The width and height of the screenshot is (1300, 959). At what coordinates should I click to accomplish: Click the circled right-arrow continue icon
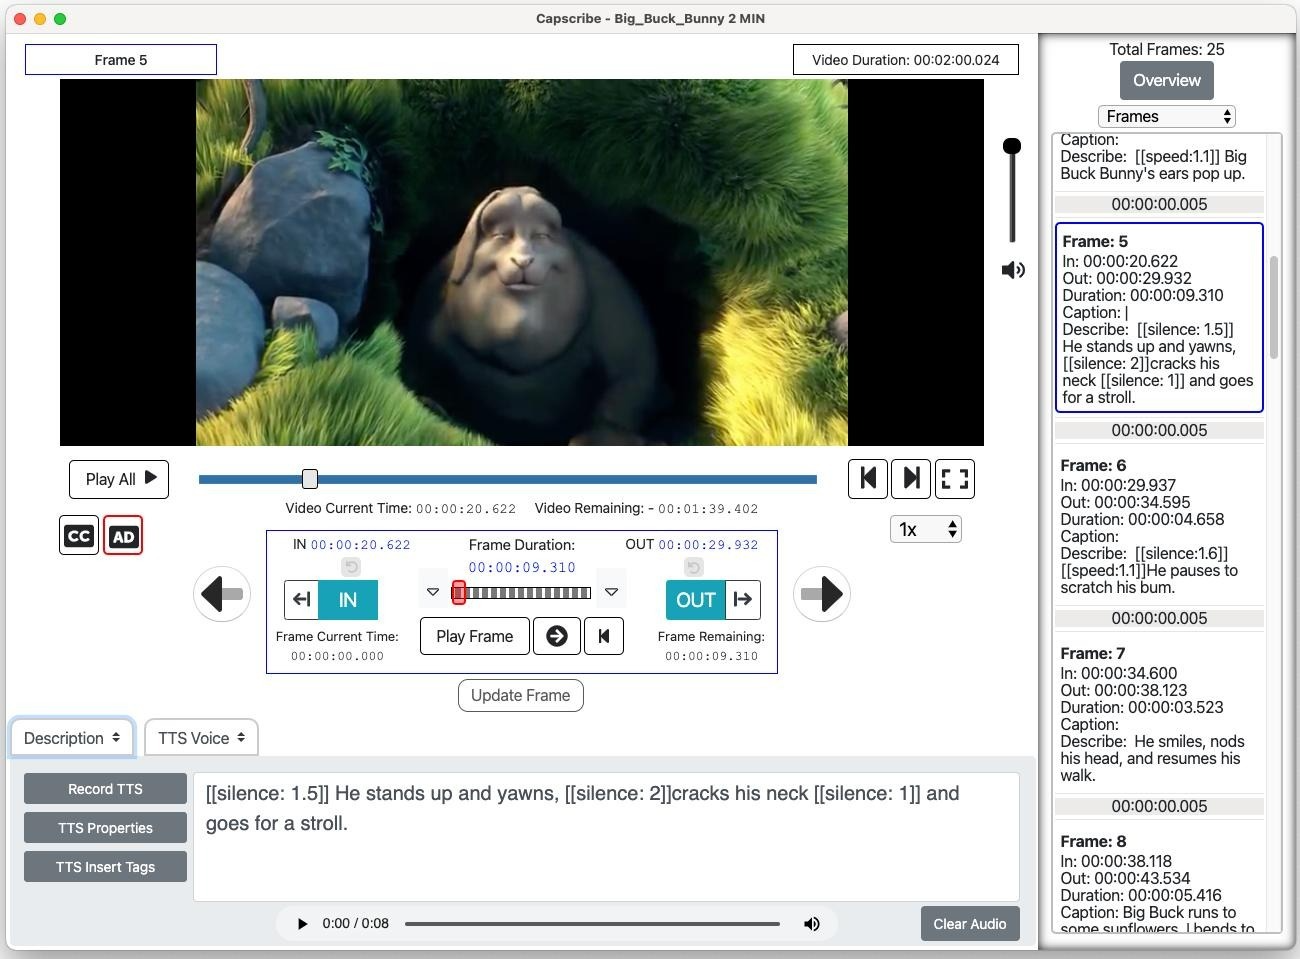[557, 636]
